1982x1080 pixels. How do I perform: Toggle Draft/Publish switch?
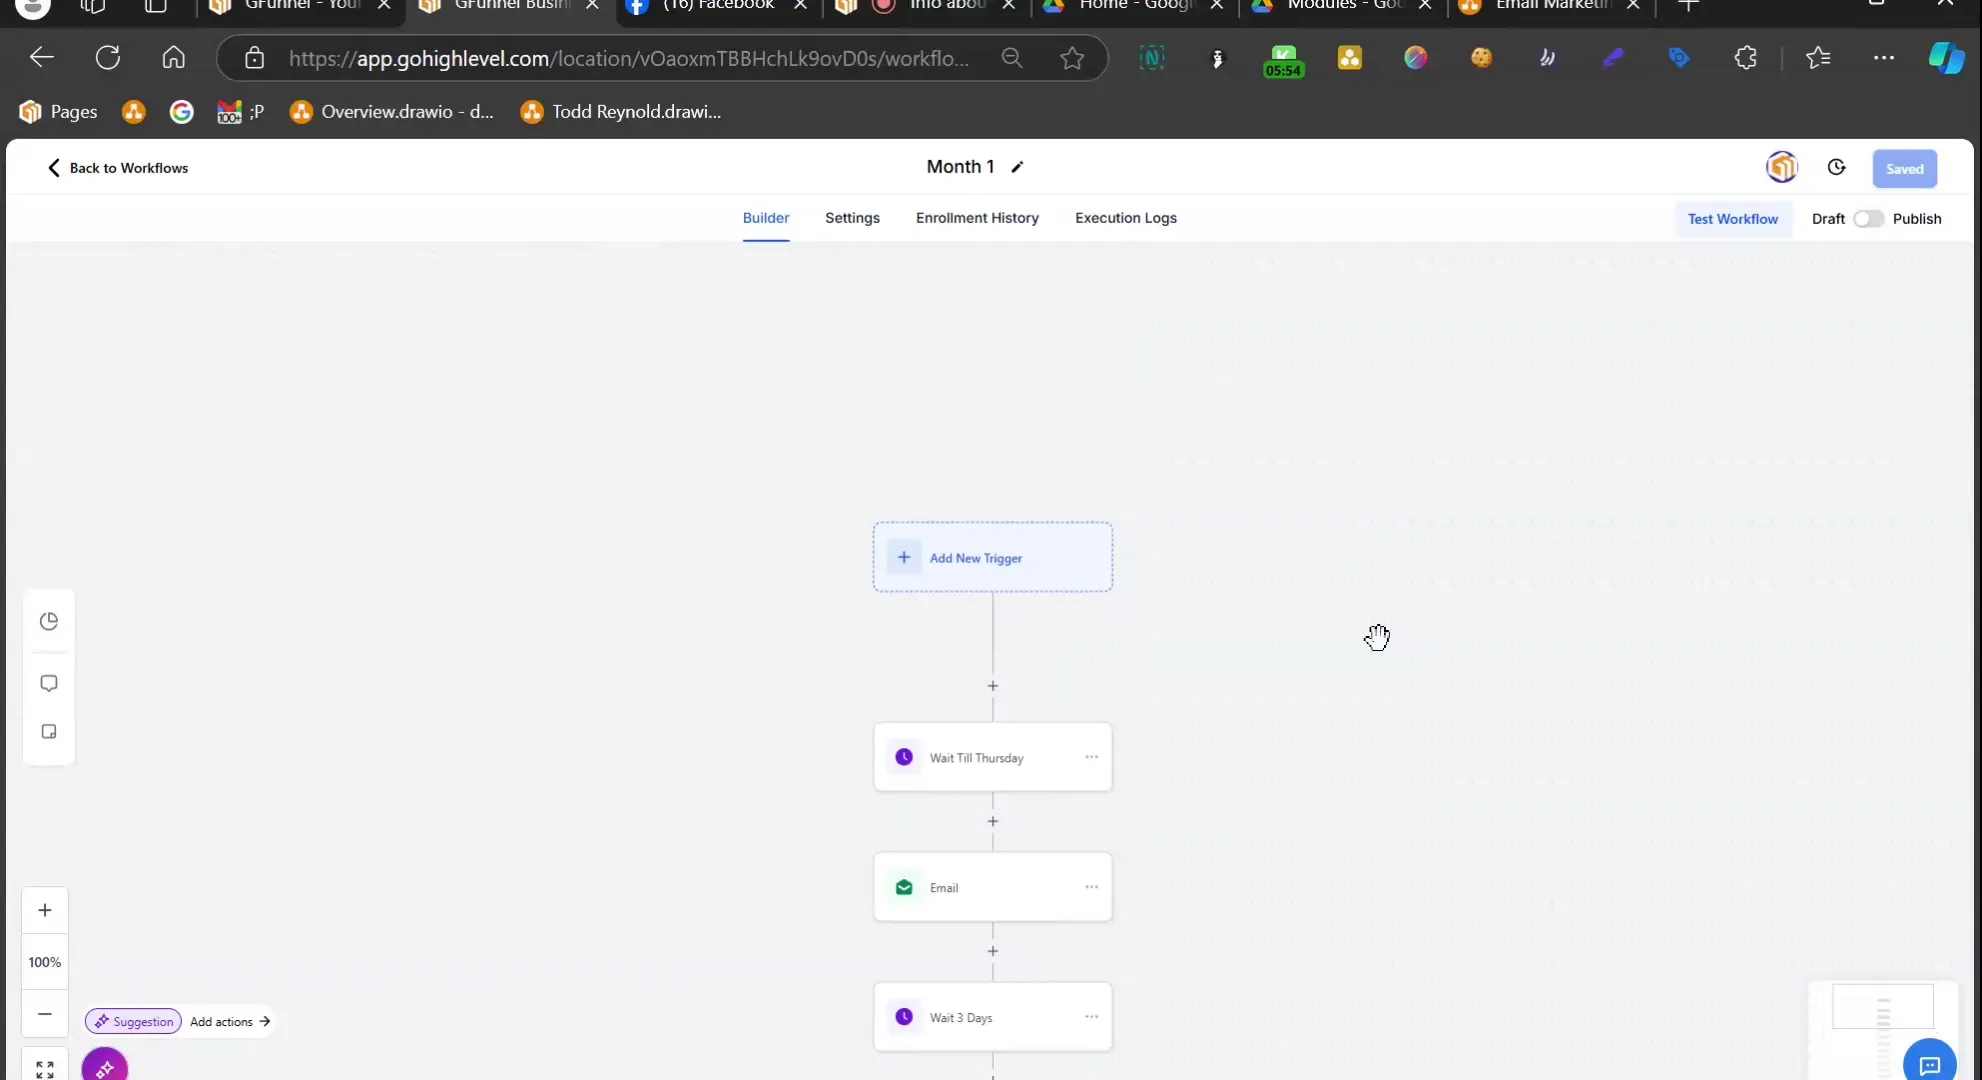(x=1867, y=219)
